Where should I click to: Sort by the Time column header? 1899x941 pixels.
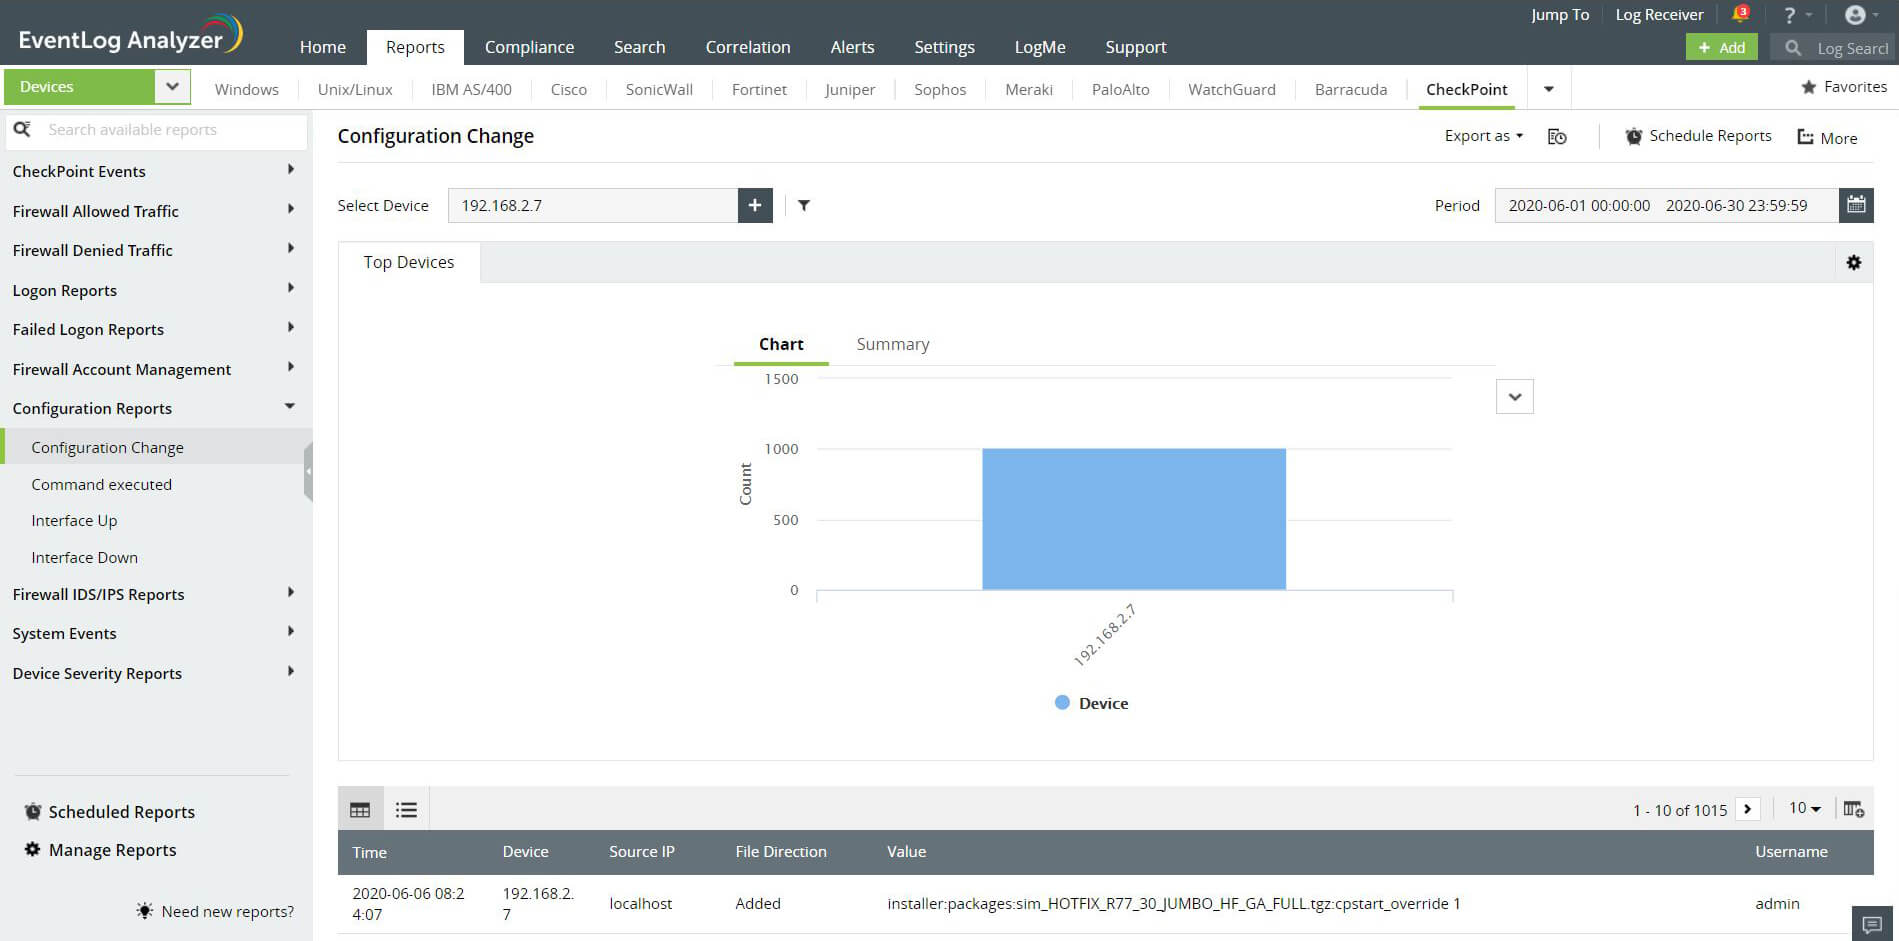tap(369, 852)
